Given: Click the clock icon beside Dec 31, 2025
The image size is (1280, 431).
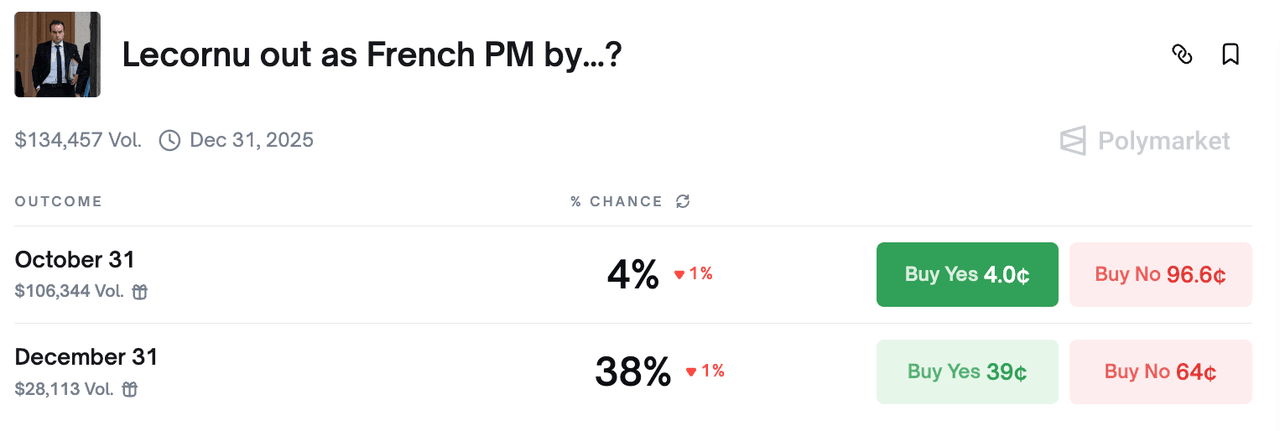Looking at the screenshot, I should [x=170, y=140].
